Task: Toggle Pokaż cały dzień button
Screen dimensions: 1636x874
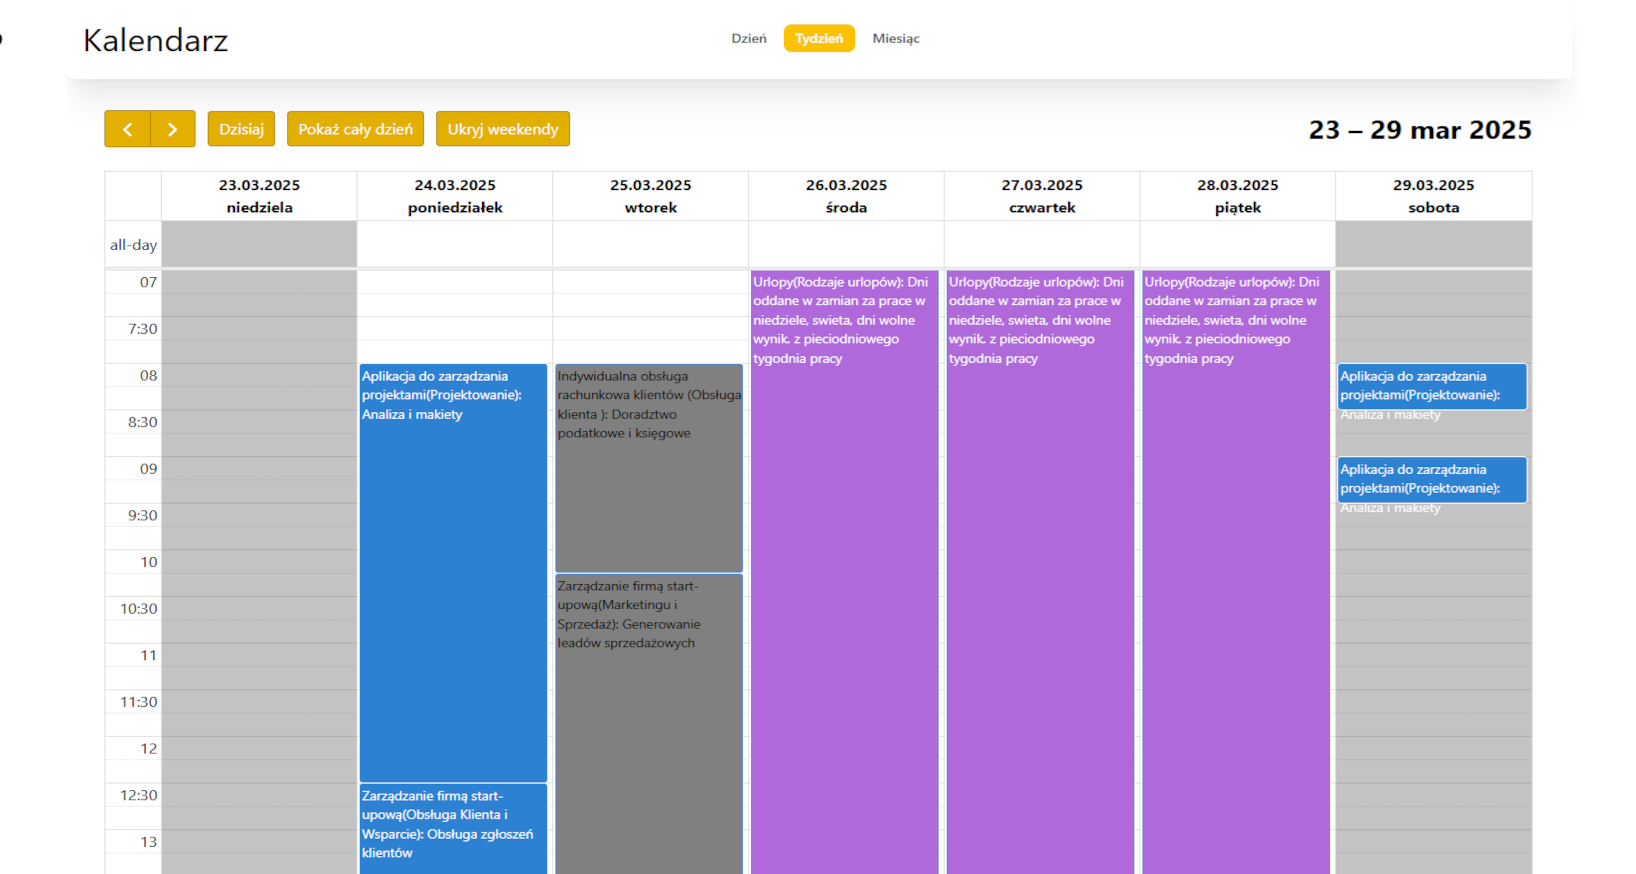Action: point(355,129)
